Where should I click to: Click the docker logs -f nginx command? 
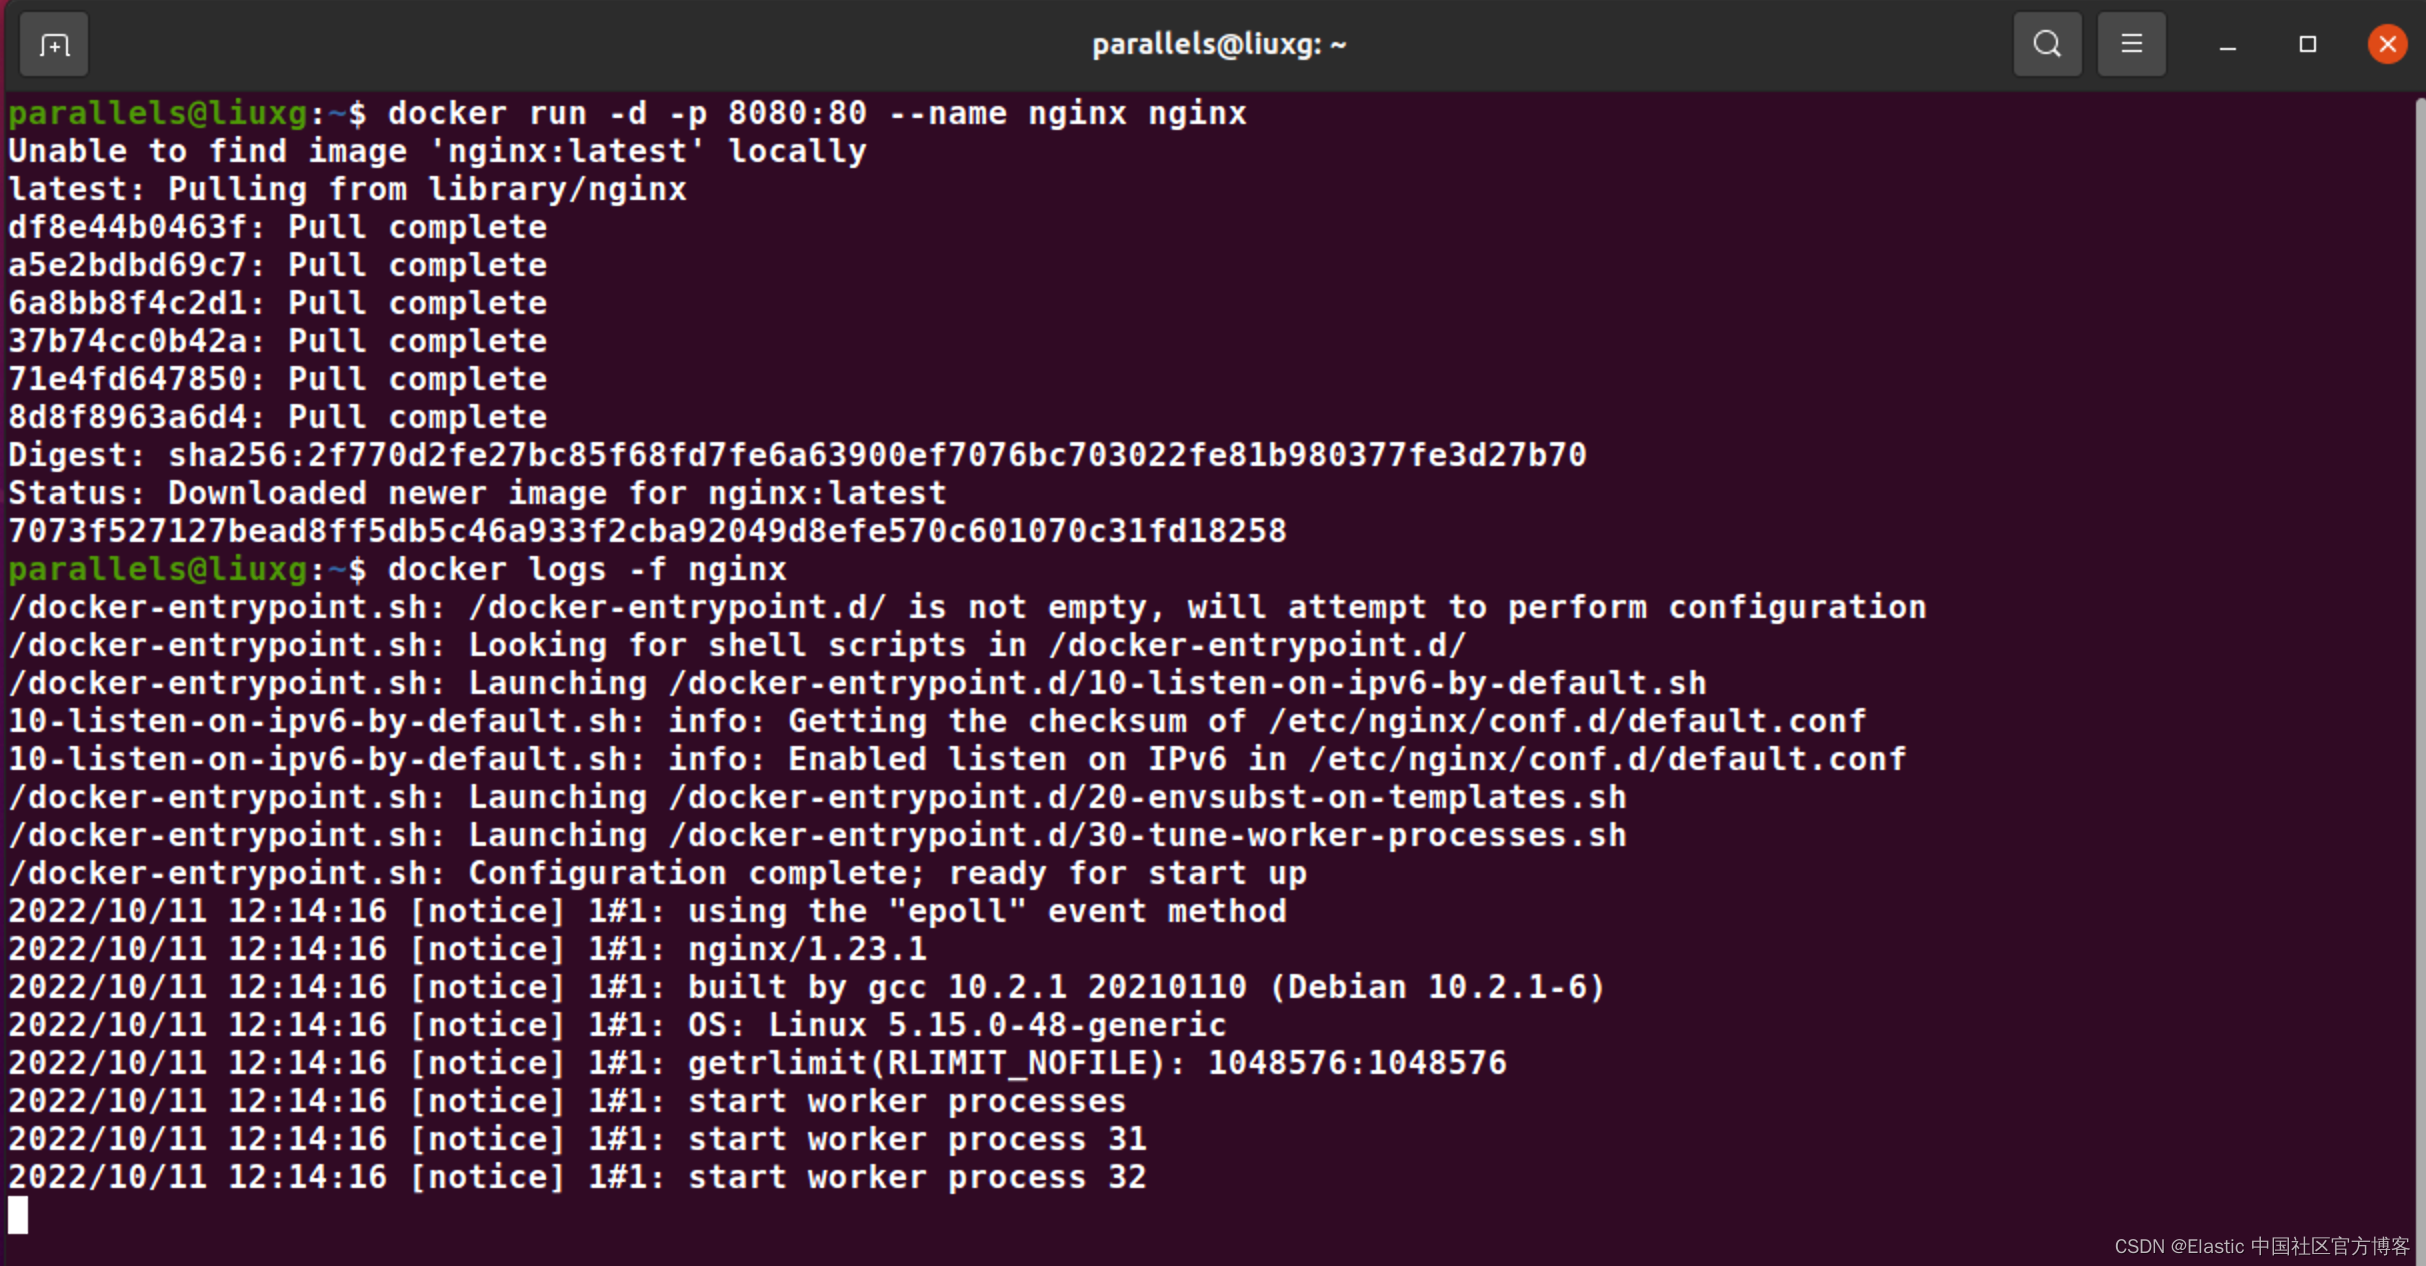tap(586, 570)
